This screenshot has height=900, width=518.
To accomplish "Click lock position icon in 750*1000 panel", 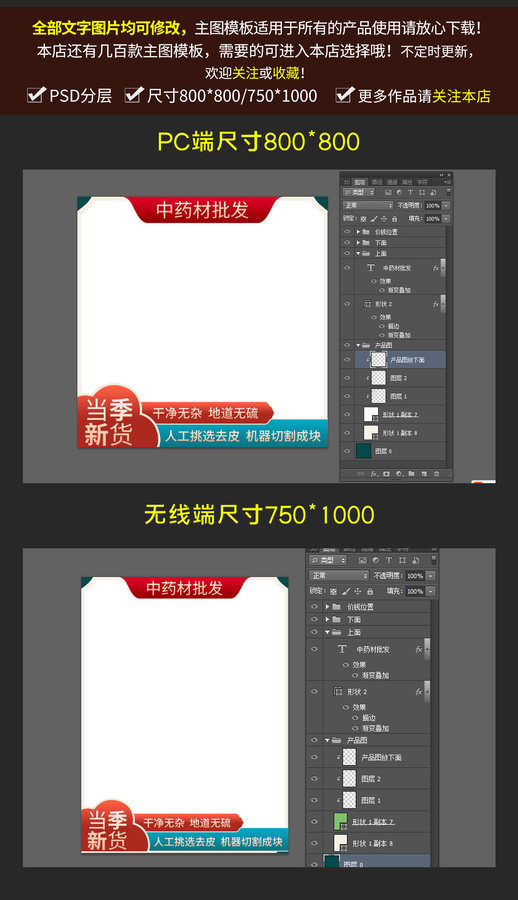I will [x=357, y=591].
